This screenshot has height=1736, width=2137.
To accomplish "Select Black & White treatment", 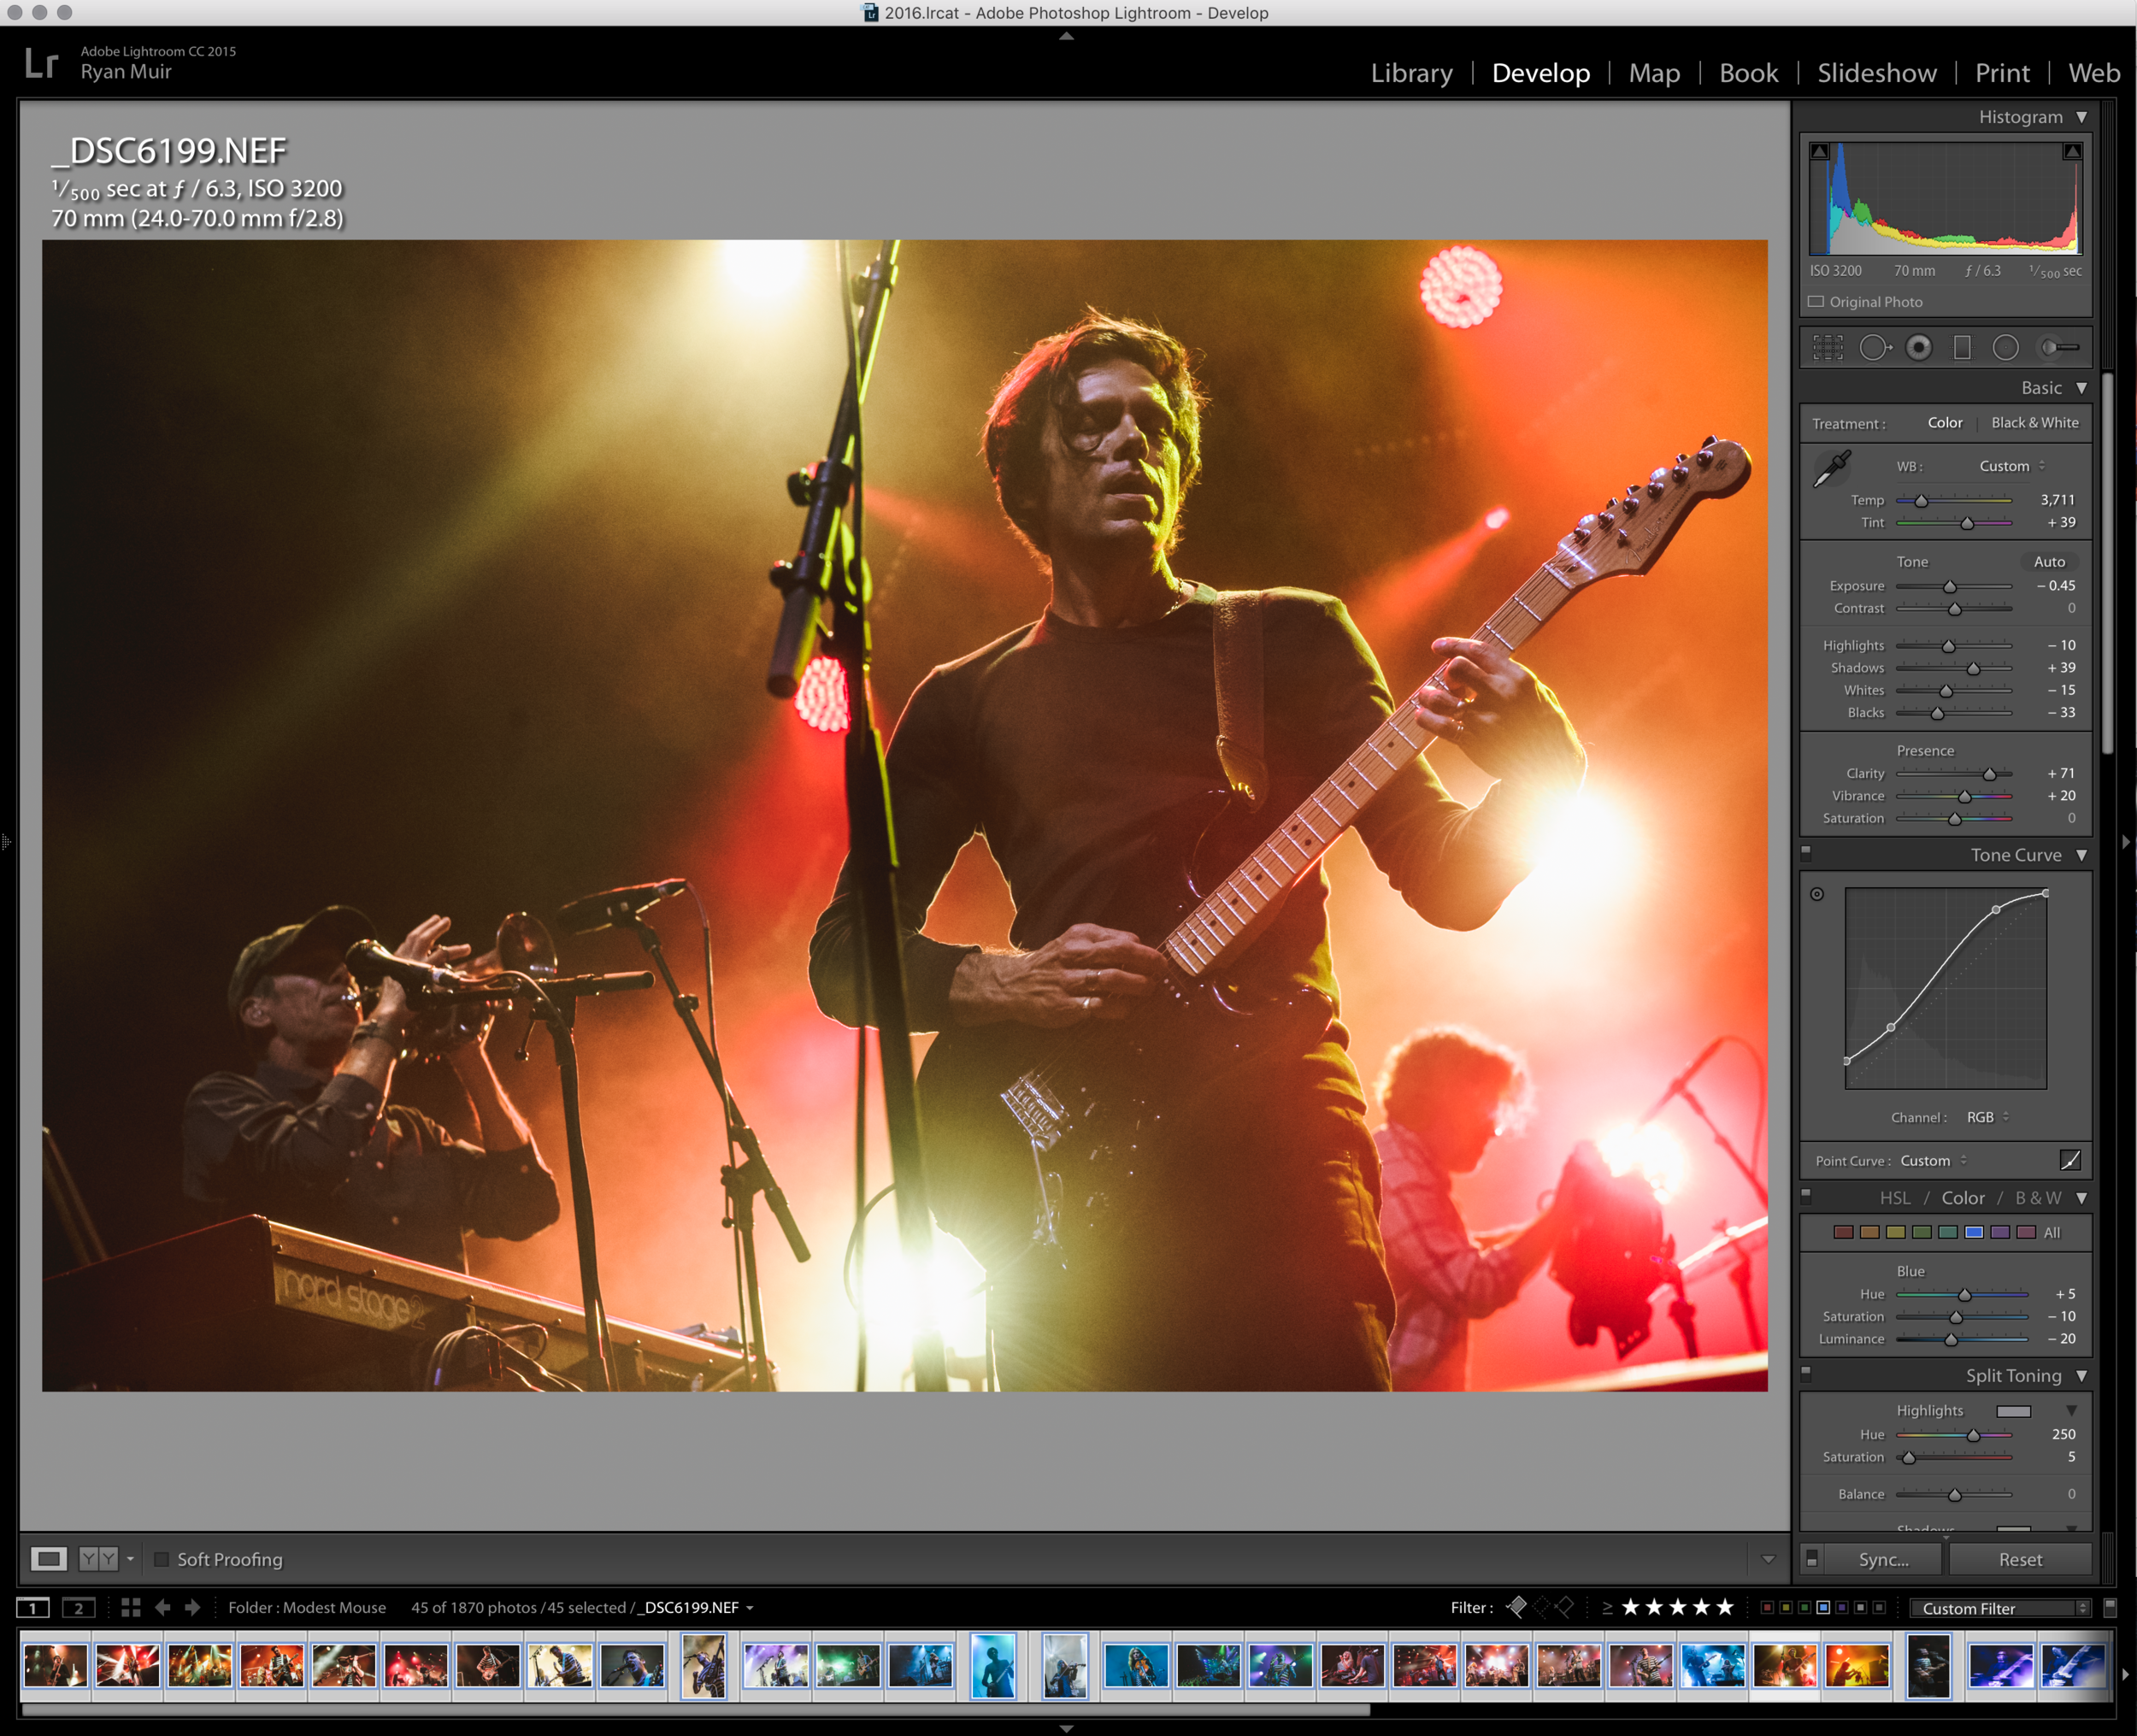I will pyautogui.click(x=2035, y=423).
